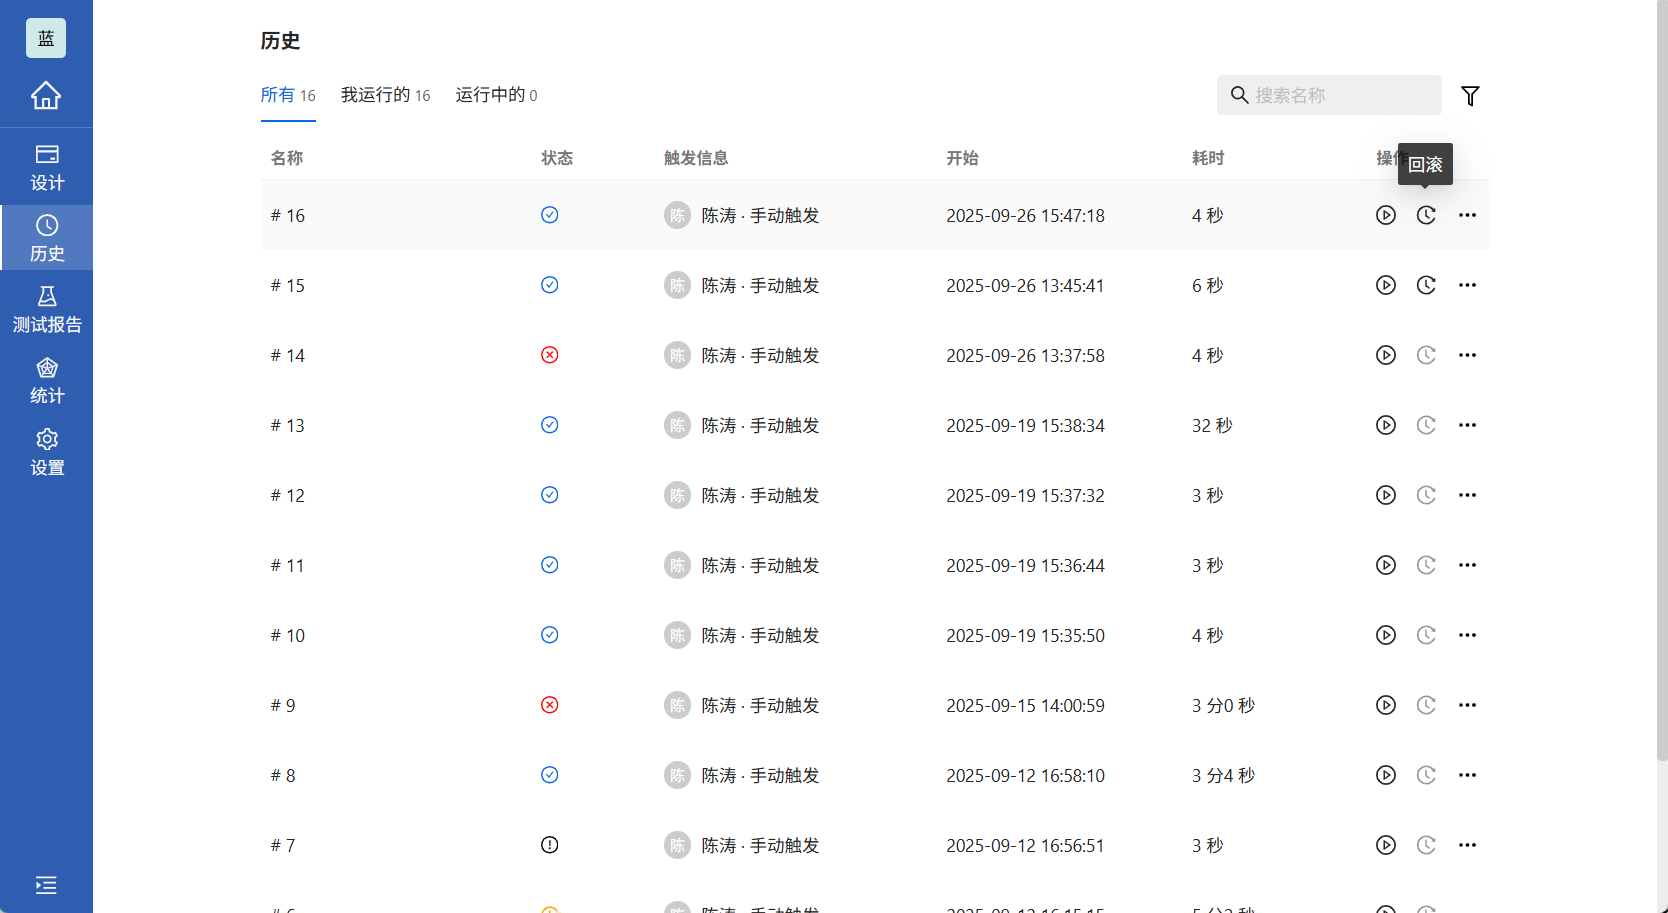Open more actions for build #10

(1467, 635)
